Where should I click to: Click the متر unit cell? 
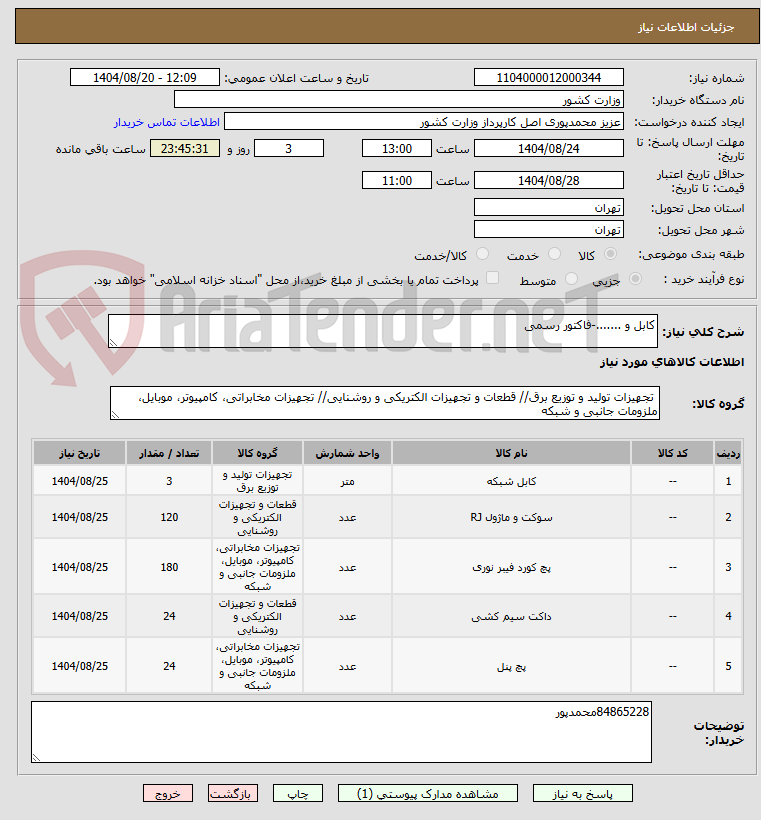click(x=347, y=481)
